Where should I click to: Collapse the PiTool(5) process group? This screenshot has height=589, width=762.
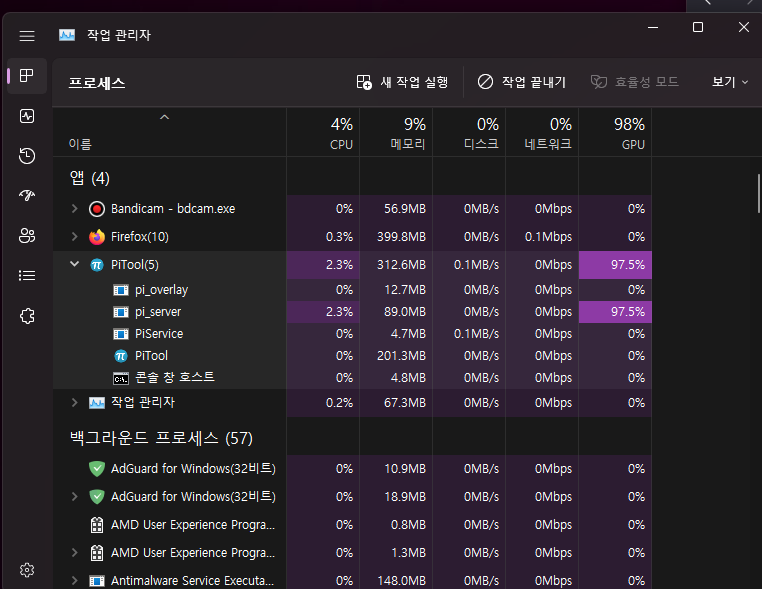click(x=74, y=265)
